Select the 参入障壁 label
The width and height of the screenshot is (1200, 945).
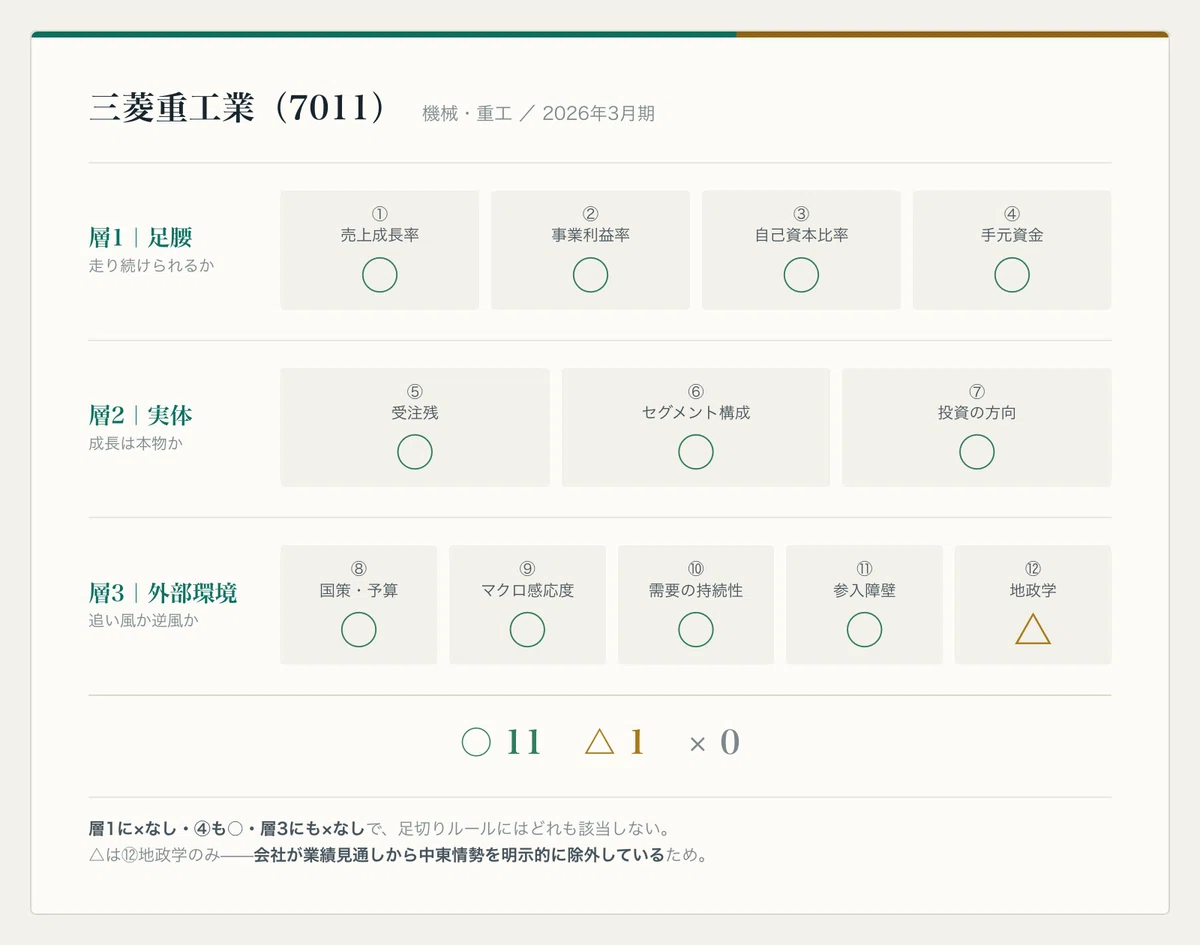pyautogui.click(x=864, y=590)
